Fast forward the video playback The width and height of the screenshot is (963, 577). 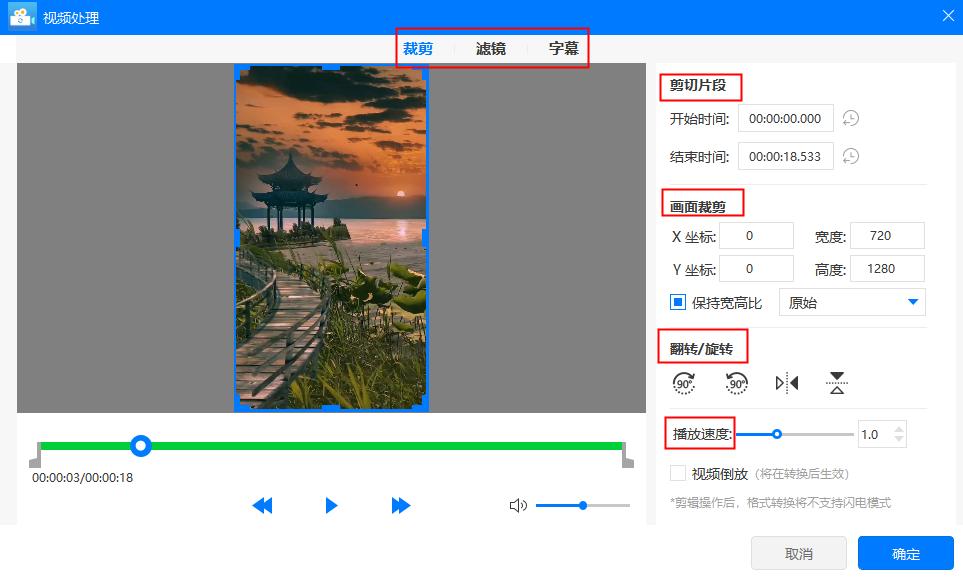[x=400, y=505]
